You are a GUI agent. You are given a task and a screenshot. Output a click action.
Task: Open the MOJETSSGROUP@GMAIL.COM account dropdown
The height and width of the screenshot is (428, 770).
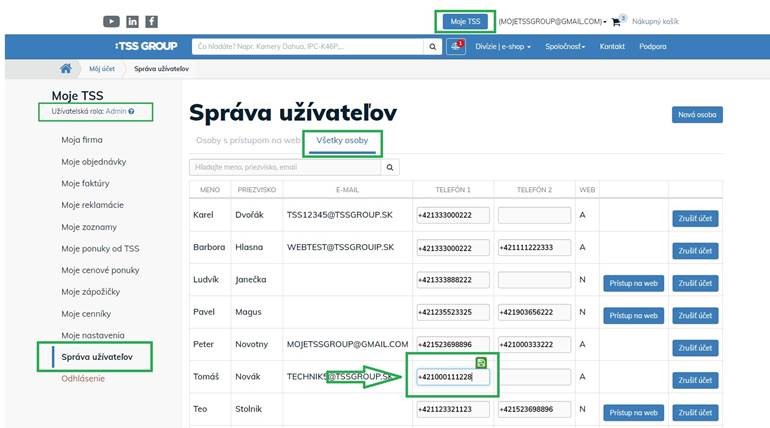[x=552, y=21]
